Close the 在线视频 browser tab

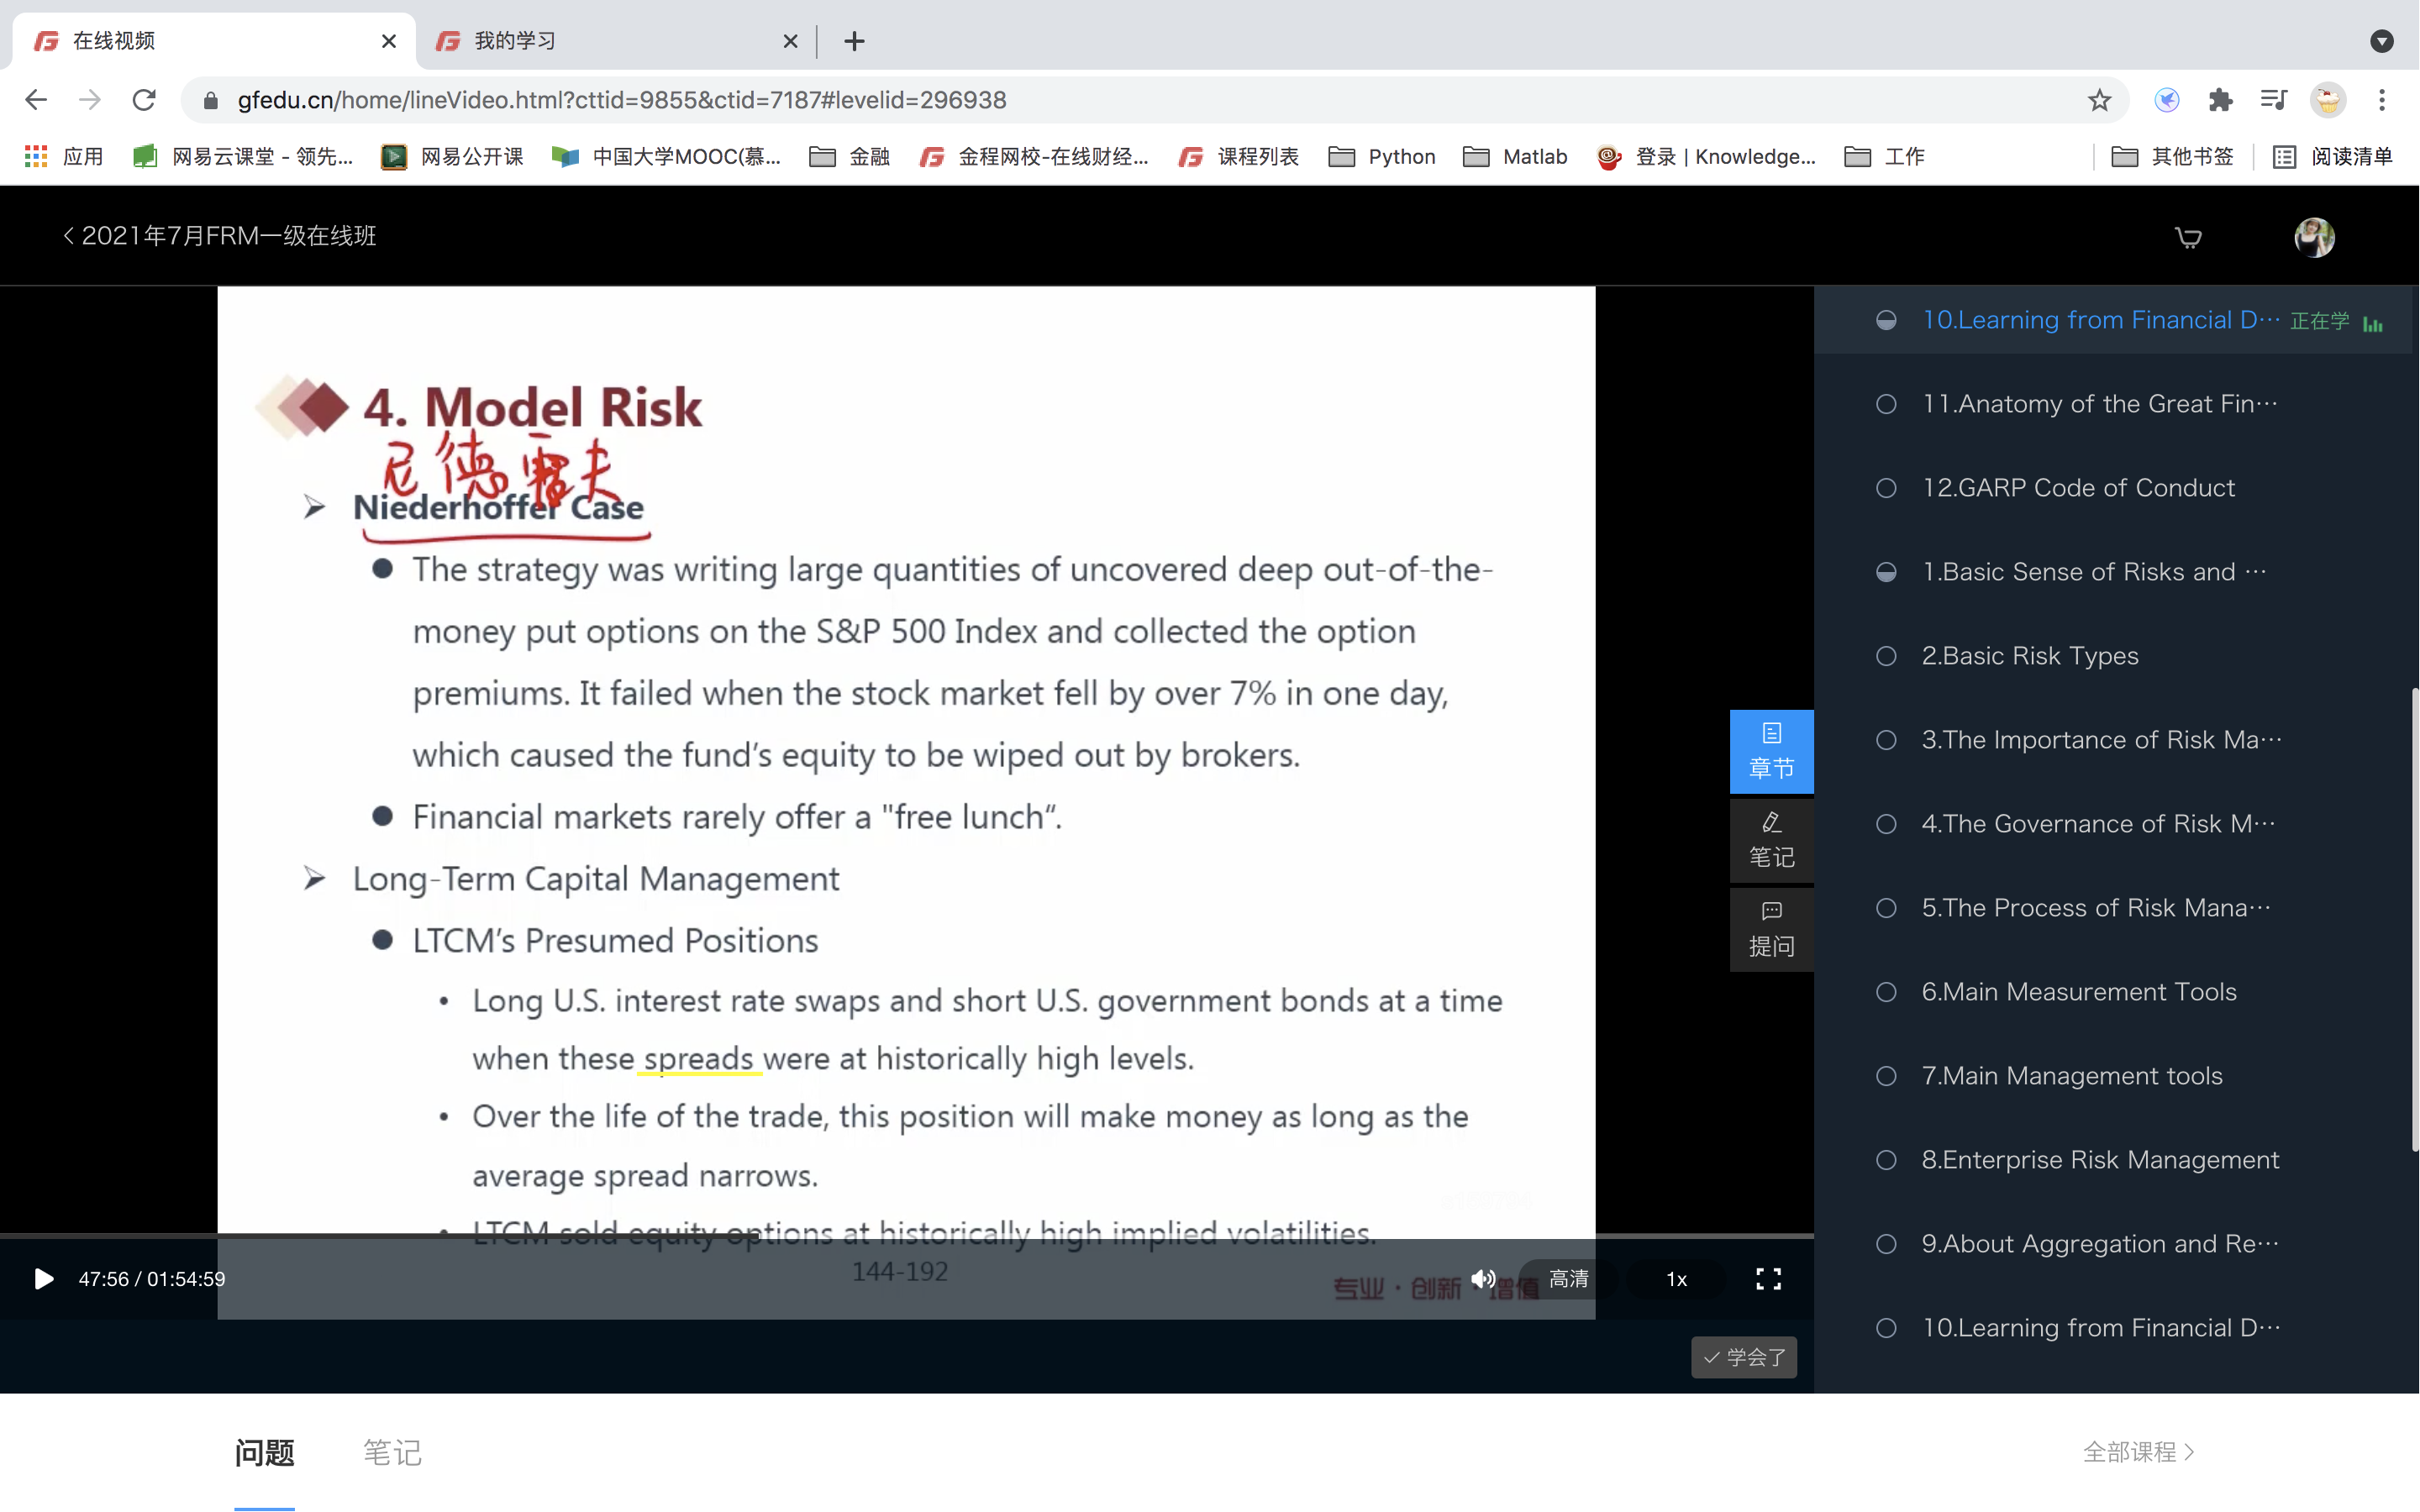[x=389, y=41]
